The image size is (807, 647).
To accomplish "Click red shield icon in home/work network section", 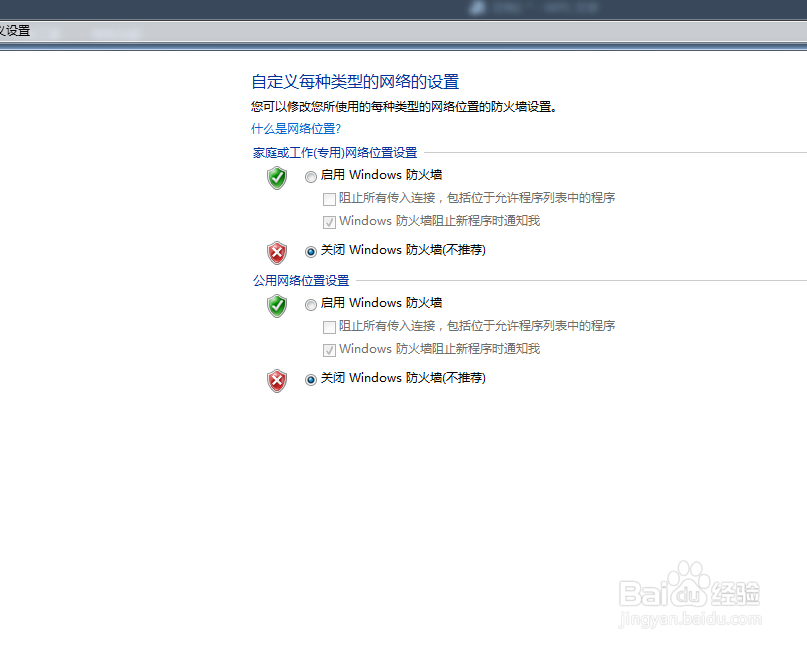I will 277,252.
